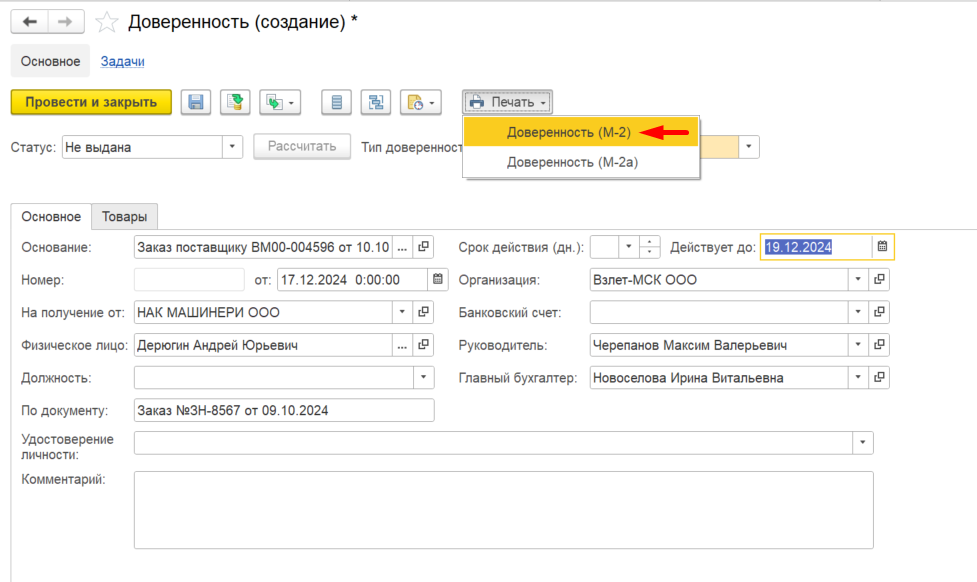Choose Доверенность (М-2а) from the print menu
Viewport: 977px width, 582px height.
[581, 162]
